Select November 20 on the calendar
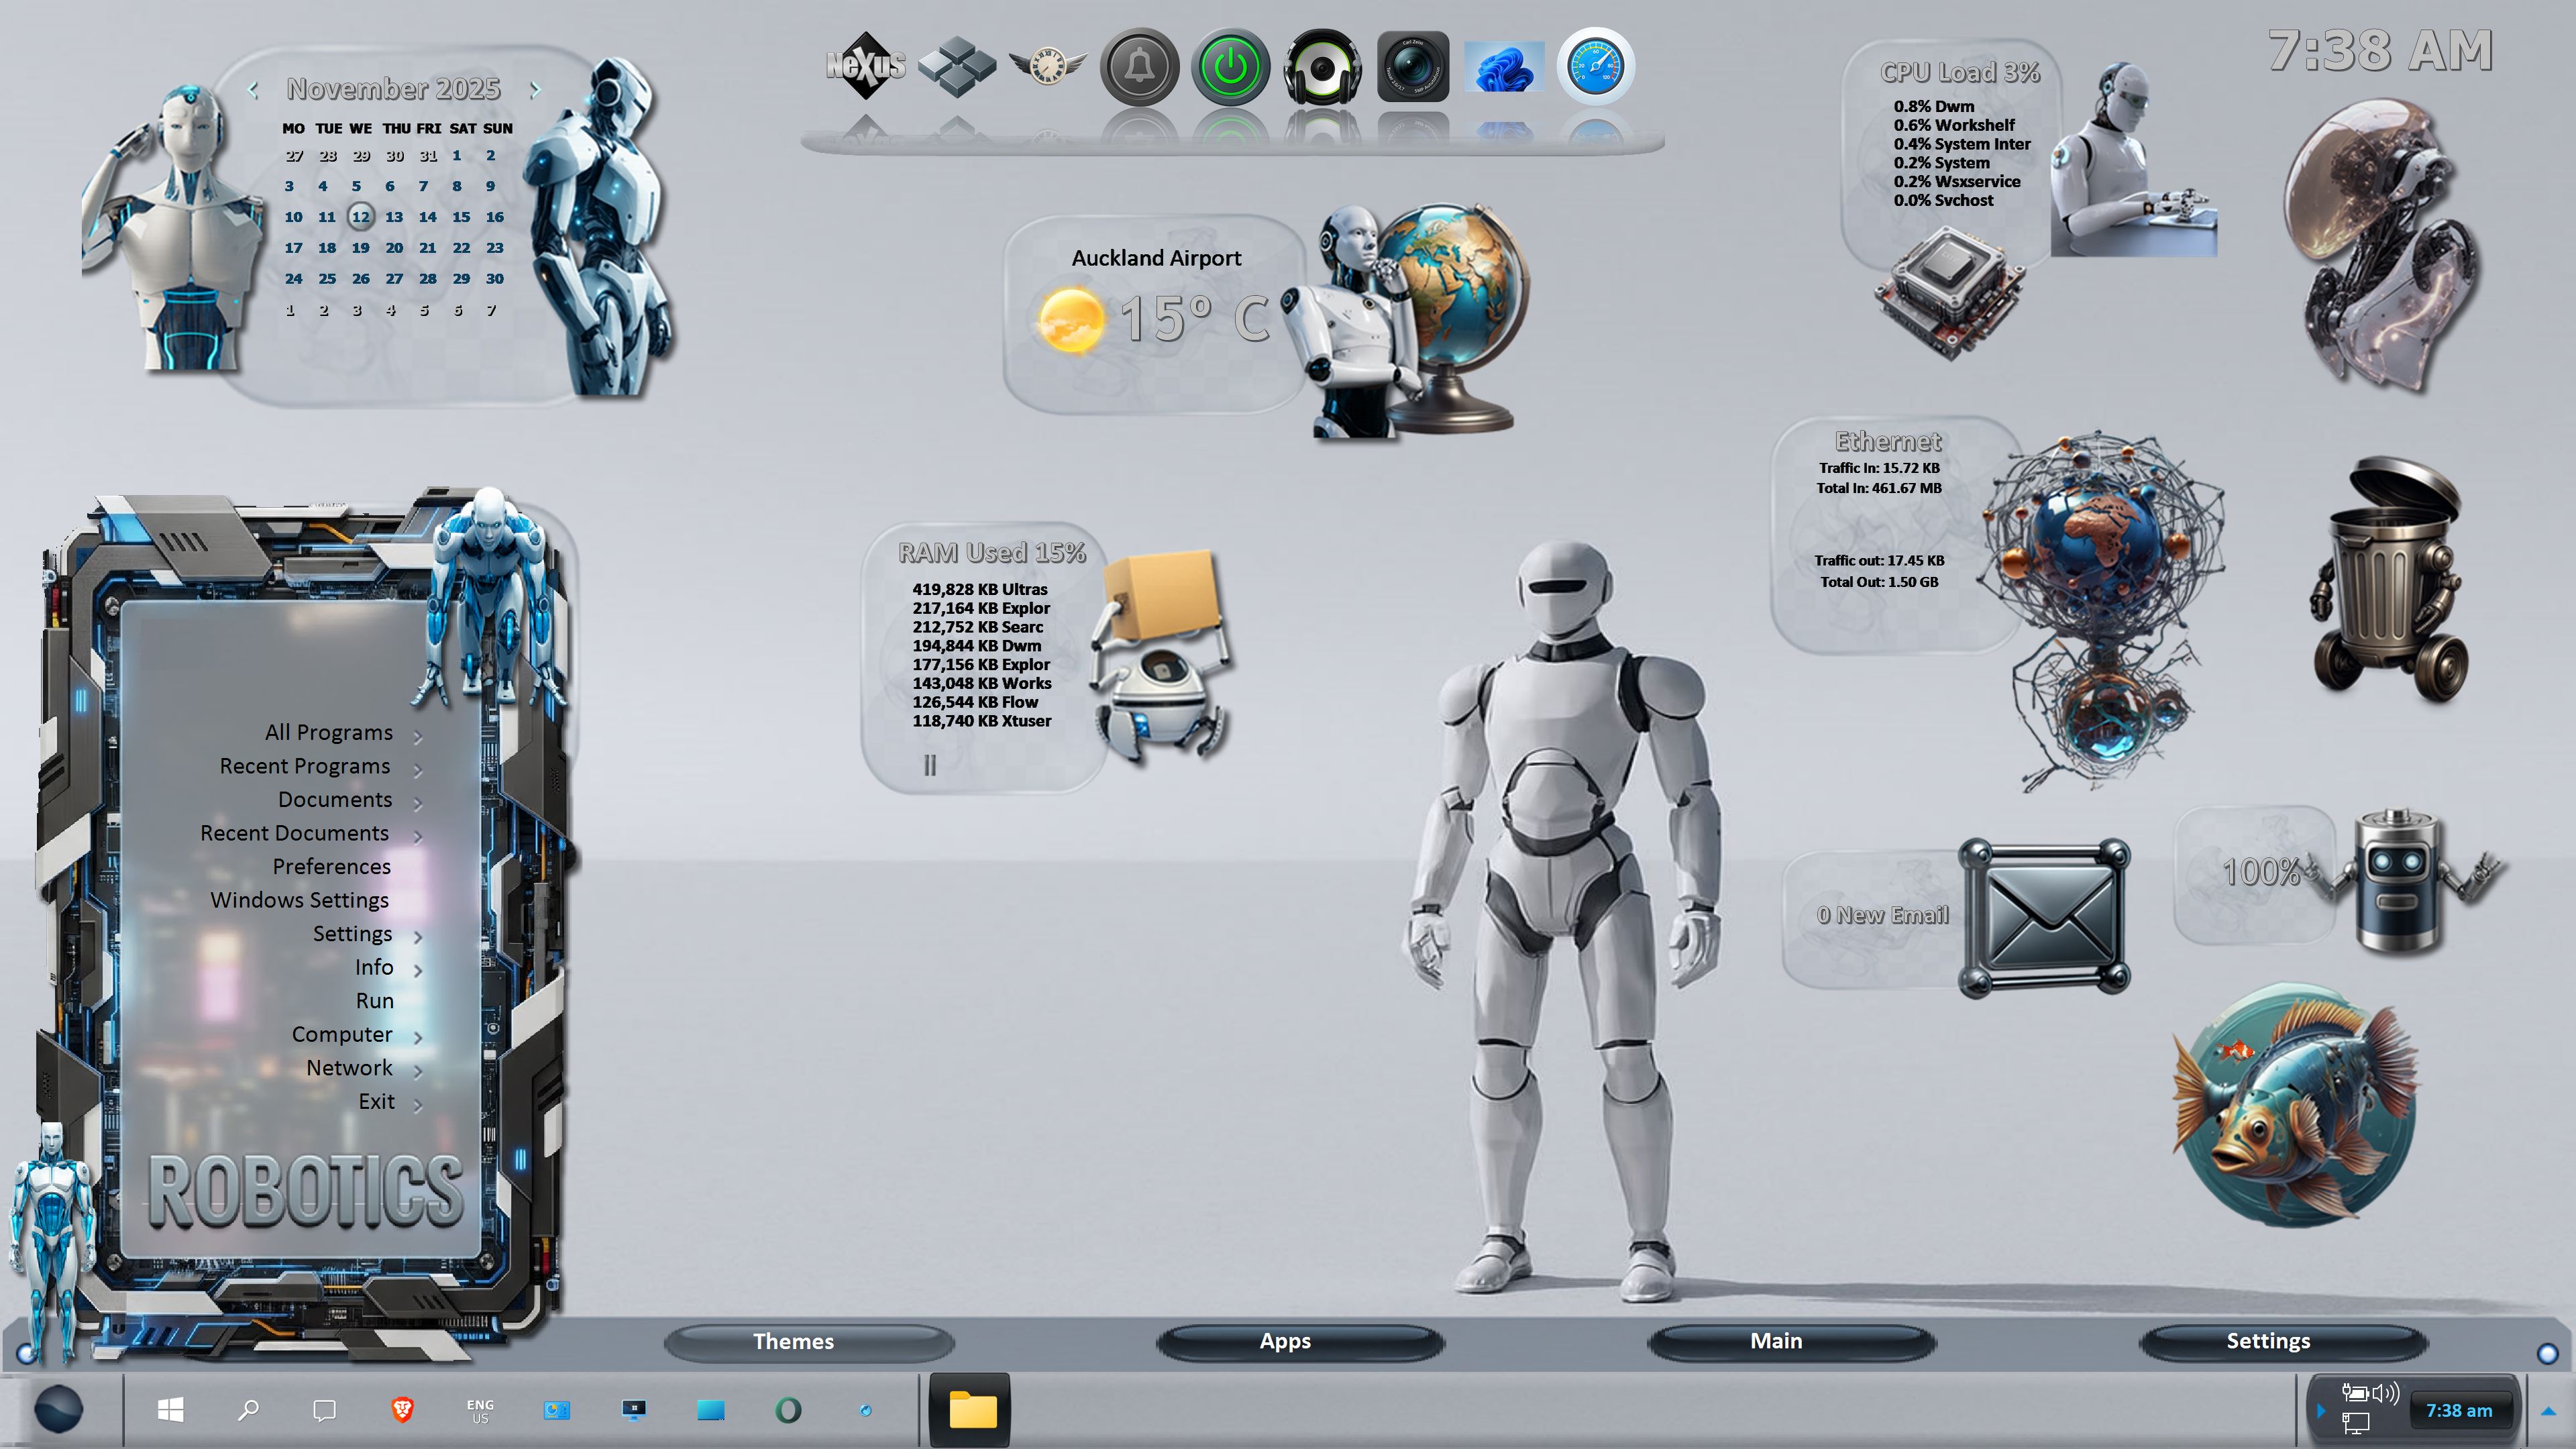The height and width of the screenshot is (1449, 2576). [x=394, y=248]
